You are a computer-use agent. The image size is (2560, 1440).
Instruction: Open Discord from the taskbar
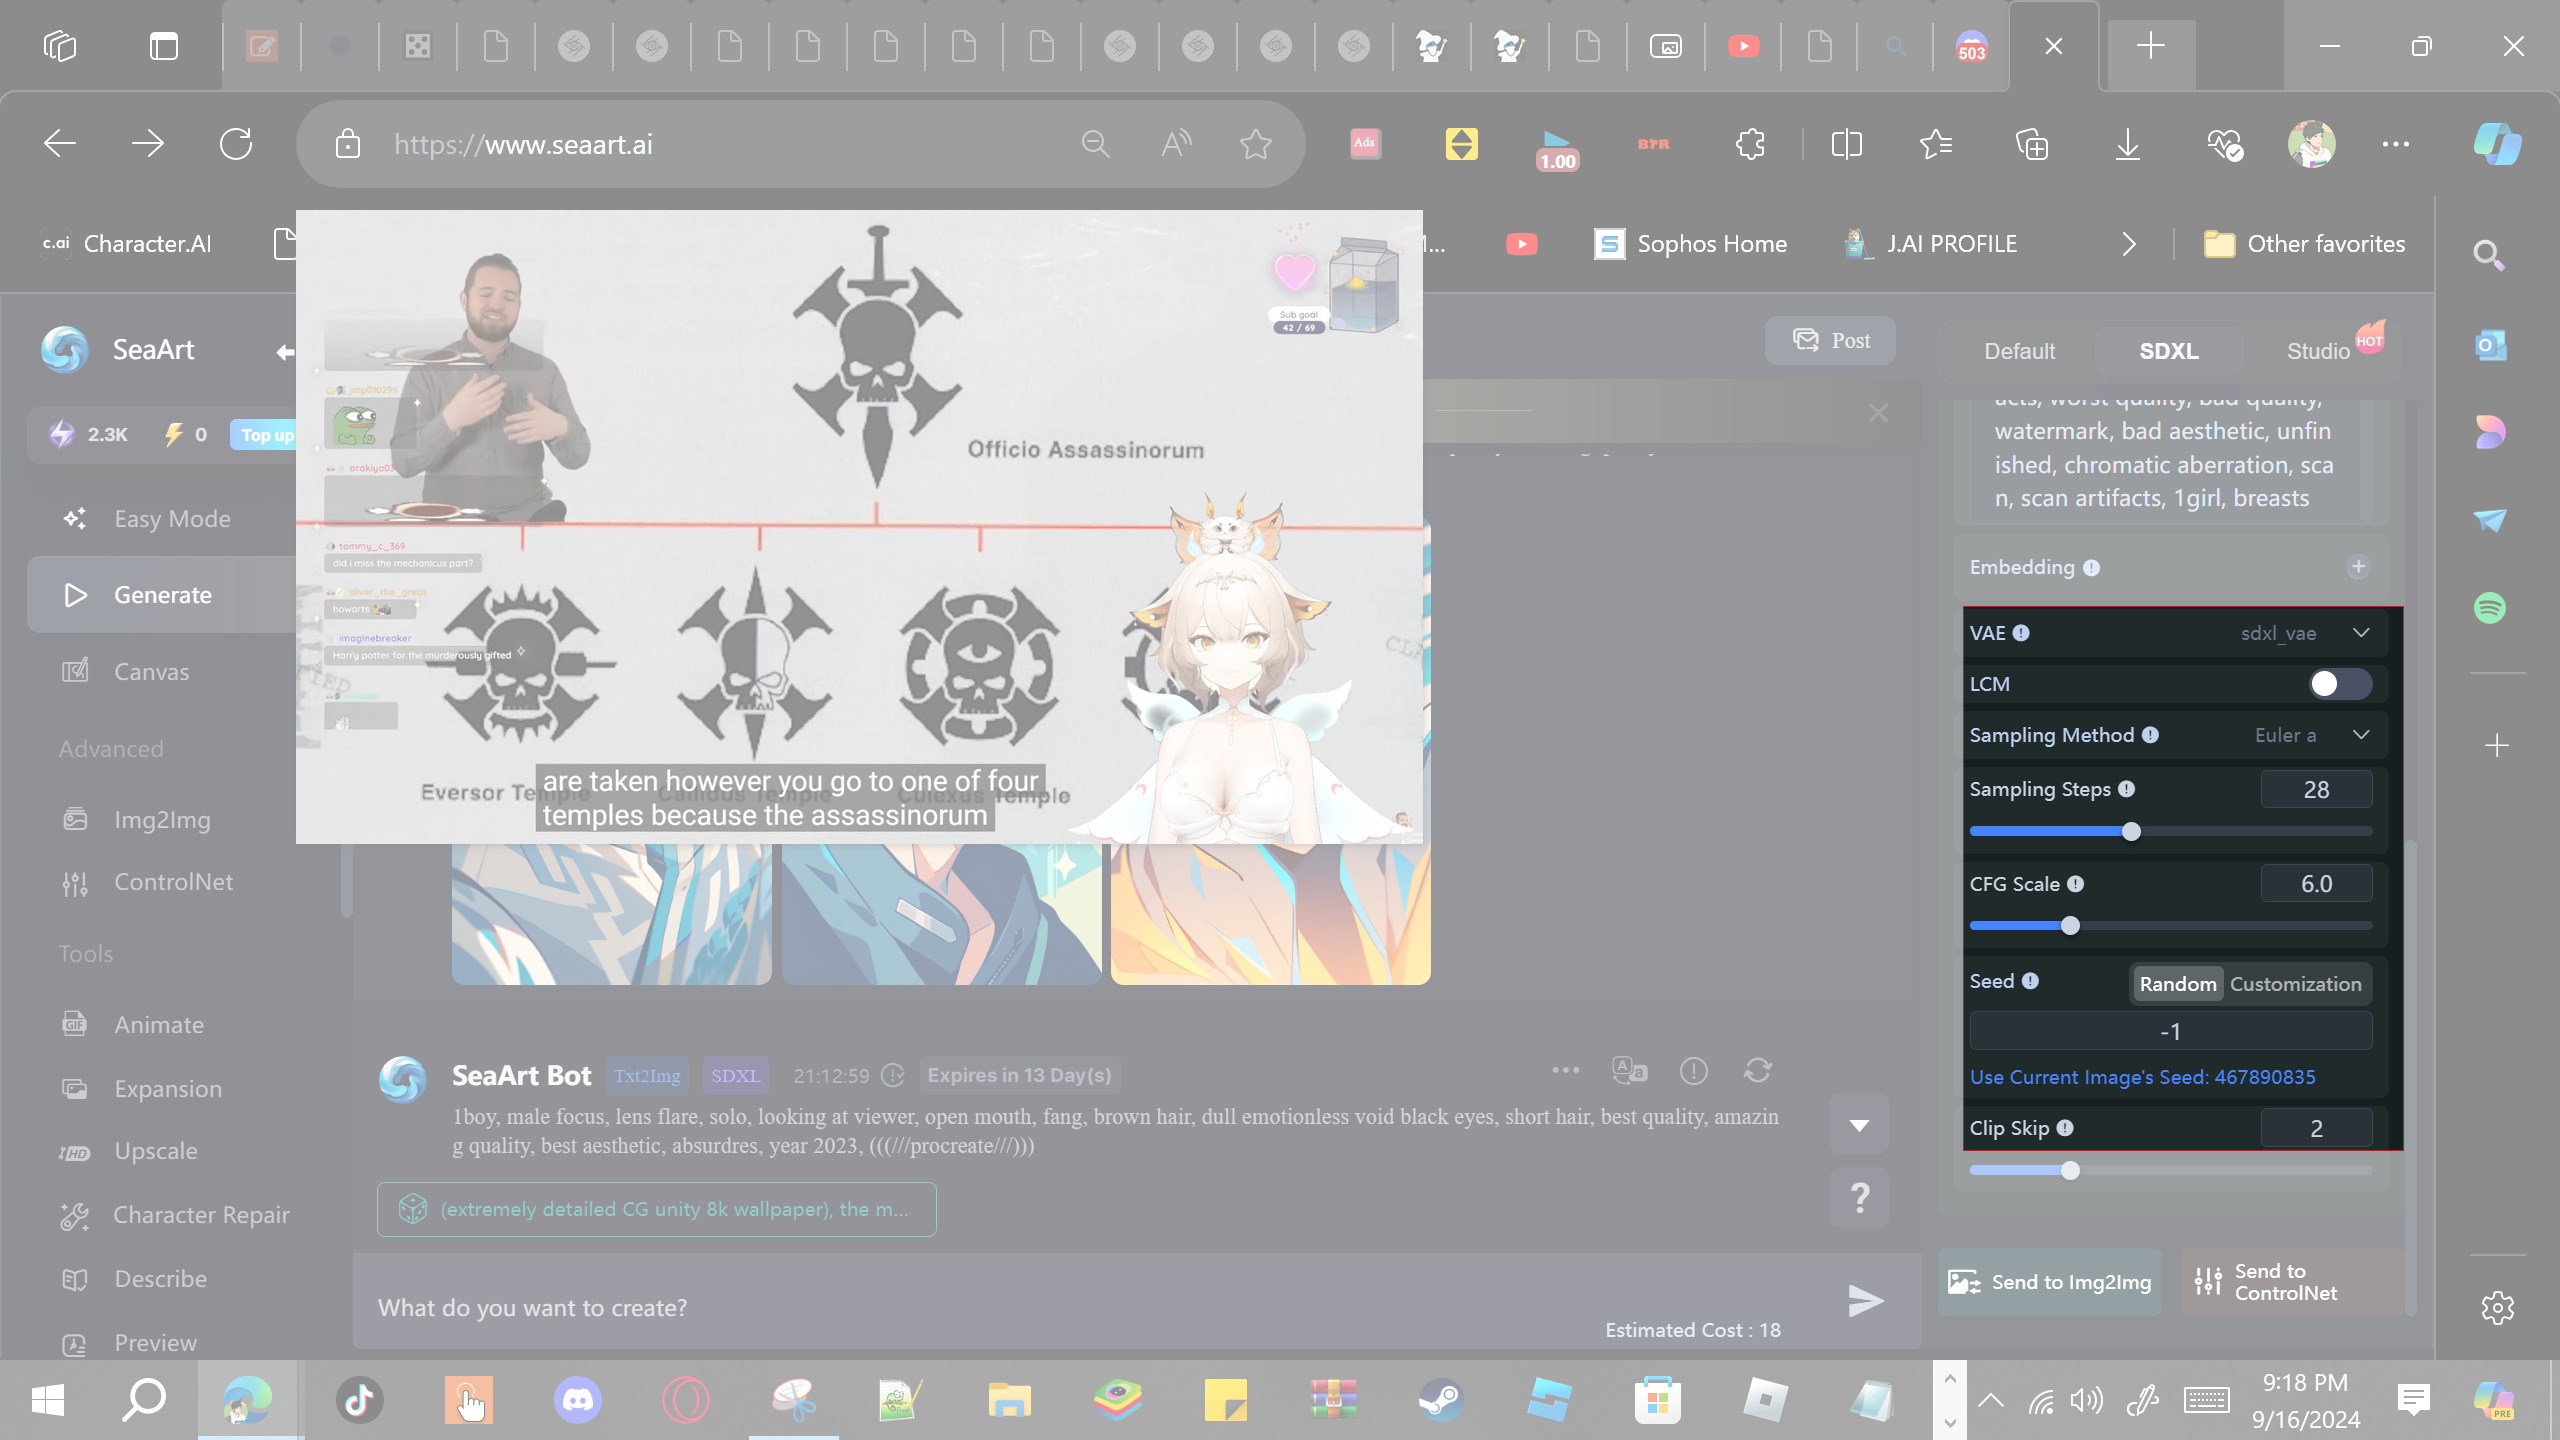578,1400
